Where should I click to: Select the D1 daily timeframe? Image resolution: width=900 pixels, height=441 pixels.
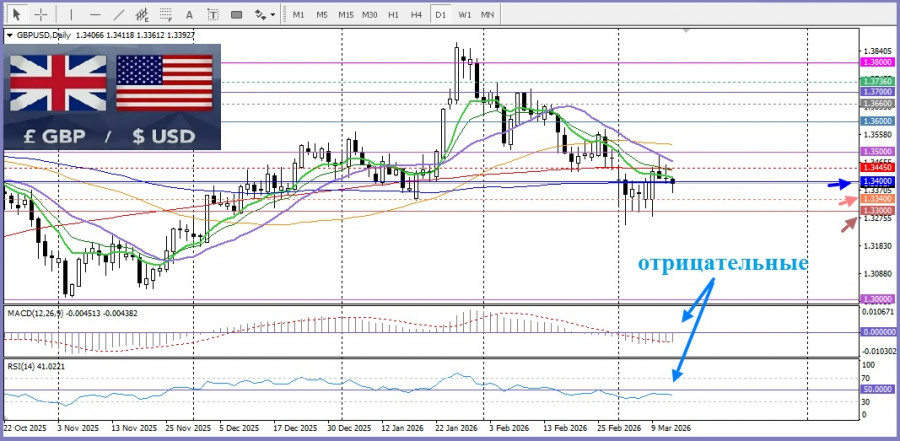tap(441, 15)
